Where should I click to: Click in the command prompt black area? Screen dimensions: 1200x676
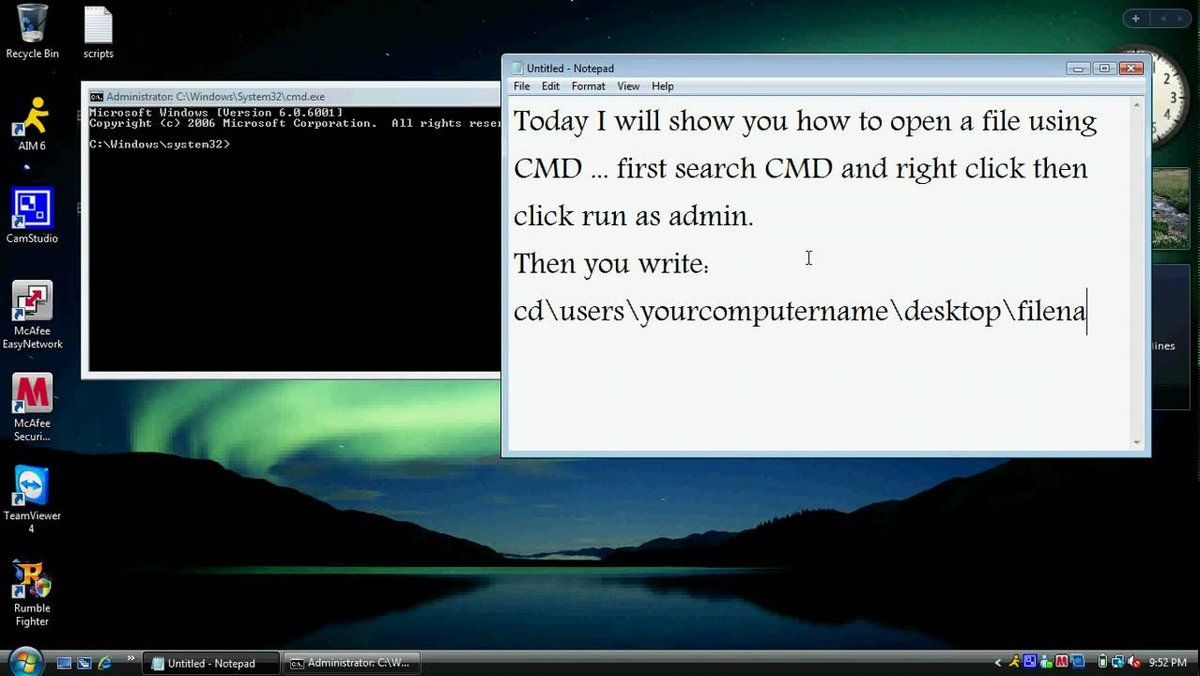(290, 260)
